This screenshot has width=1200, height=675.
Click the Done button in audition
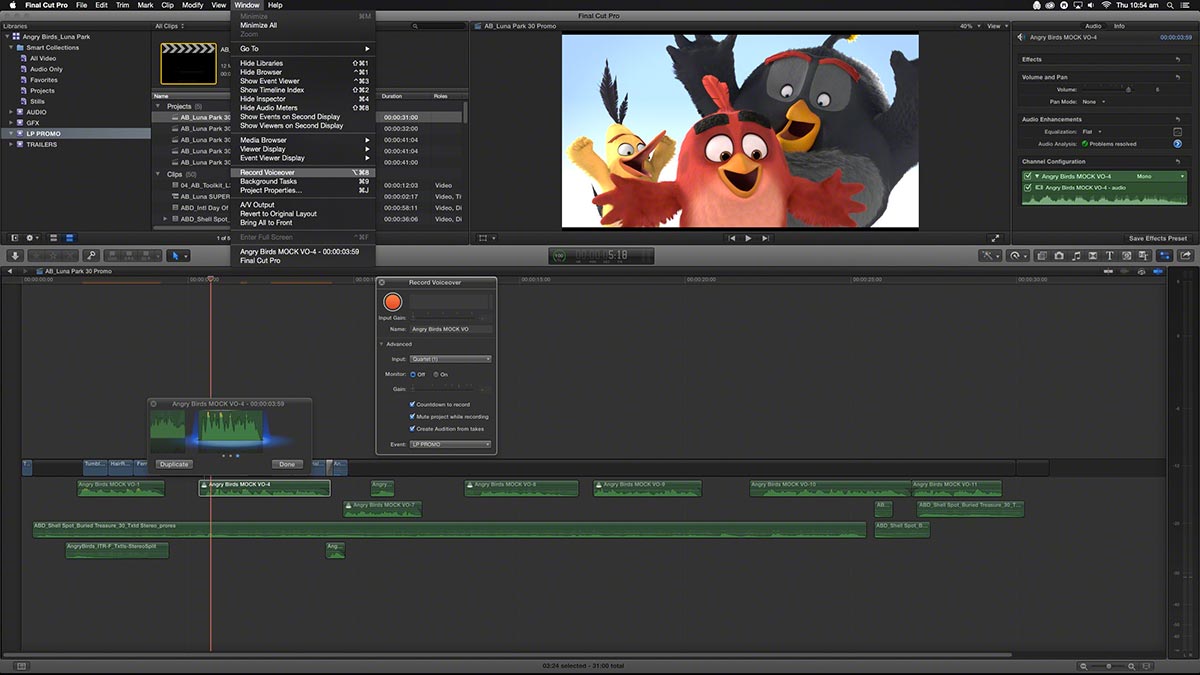coord(287,464)
